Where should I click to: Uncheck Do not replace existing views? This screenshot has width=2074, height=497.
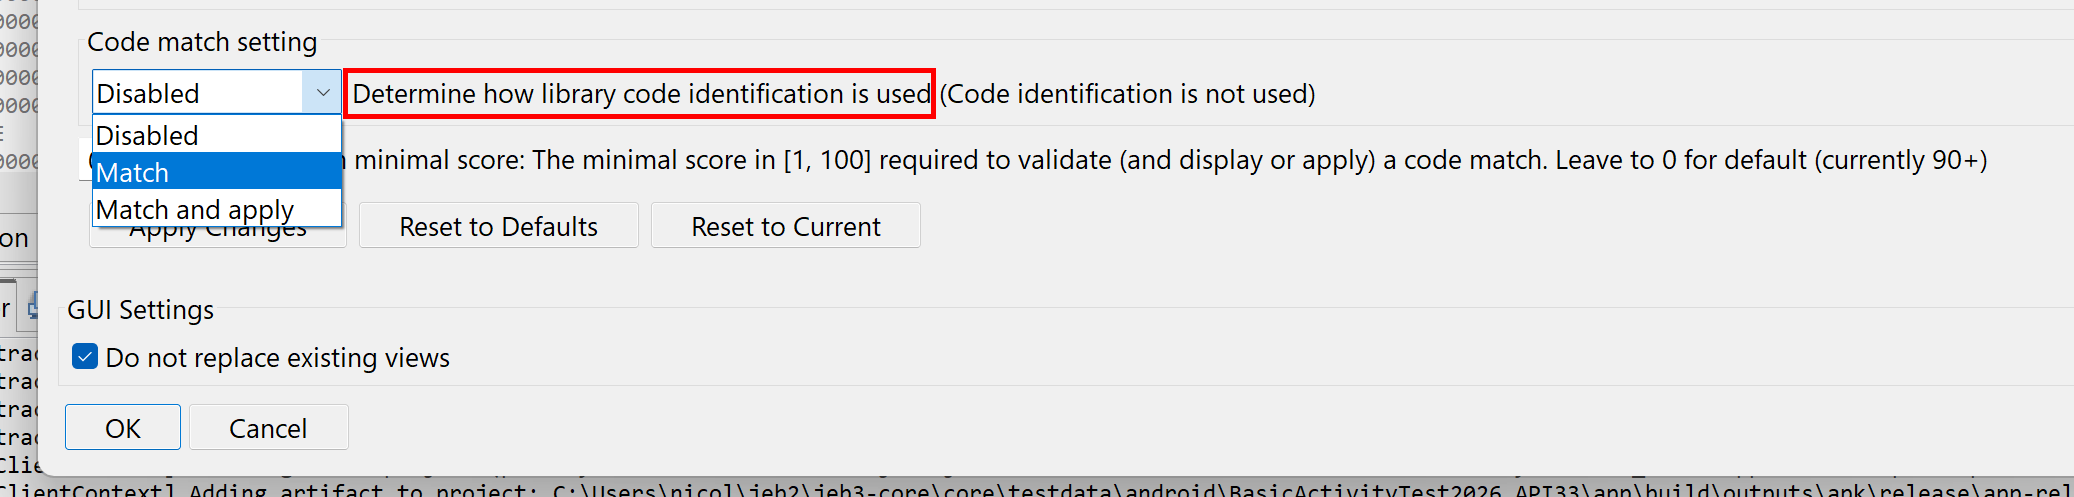(x=85, y=357)
